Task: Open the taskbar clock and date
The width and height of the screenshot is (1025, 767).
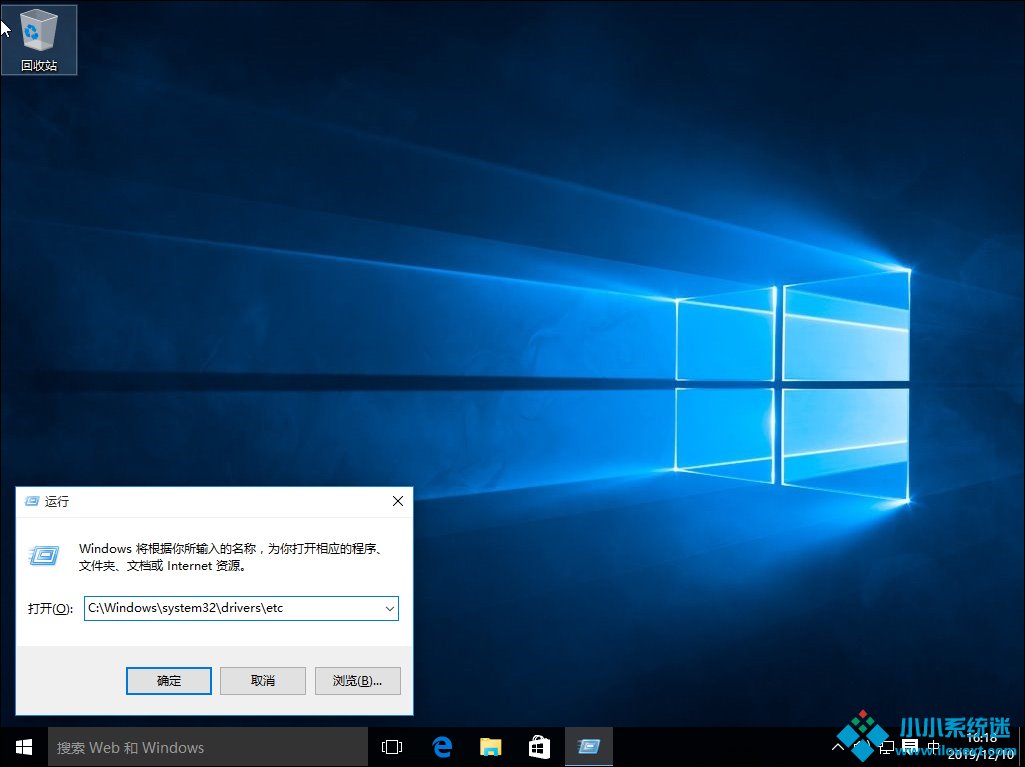Action: click(981, 747)
